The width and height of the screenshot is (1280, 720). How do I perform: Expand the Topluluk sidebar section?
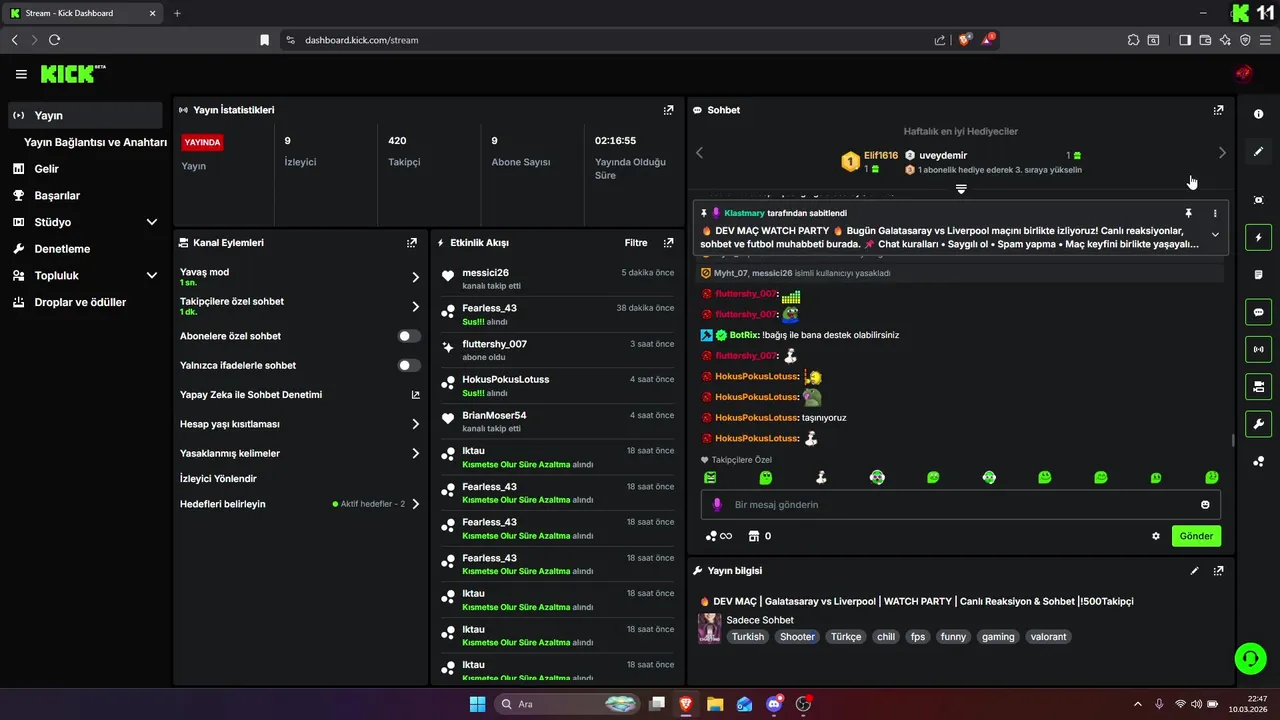pos(152,275)
